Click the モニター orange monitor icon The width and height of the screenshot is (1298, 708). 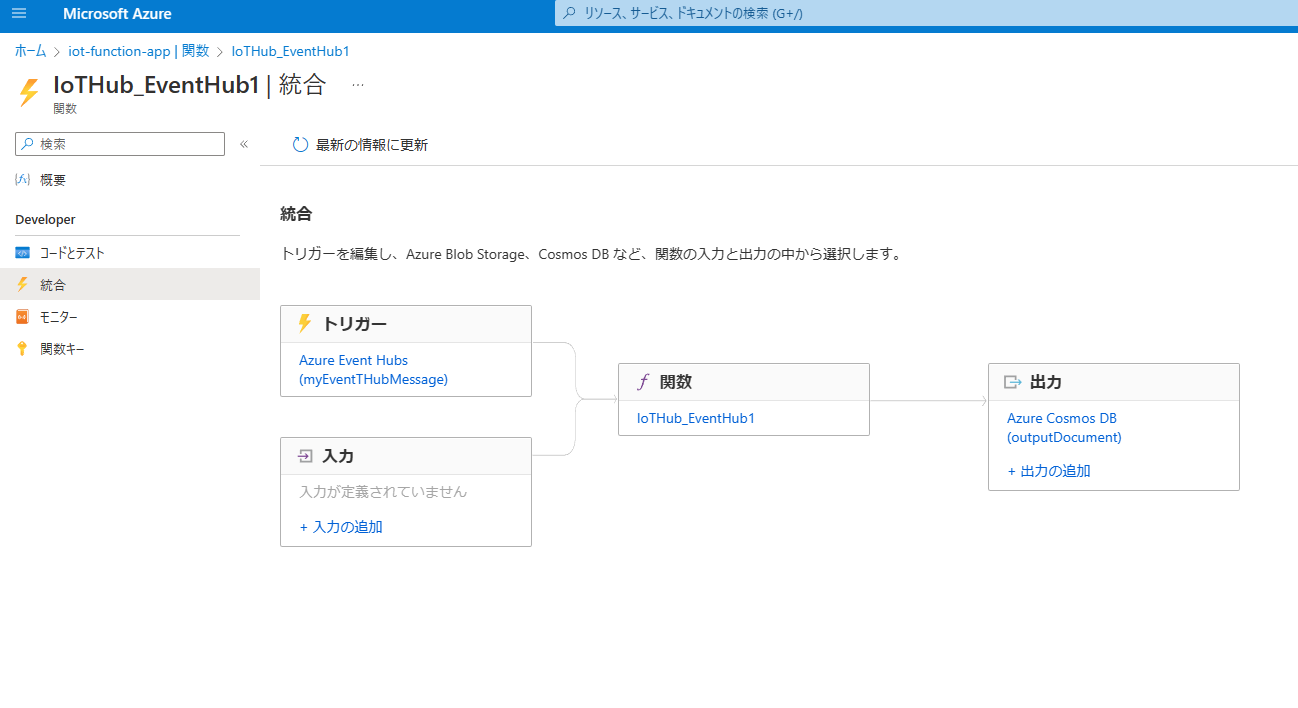point(23,317)
